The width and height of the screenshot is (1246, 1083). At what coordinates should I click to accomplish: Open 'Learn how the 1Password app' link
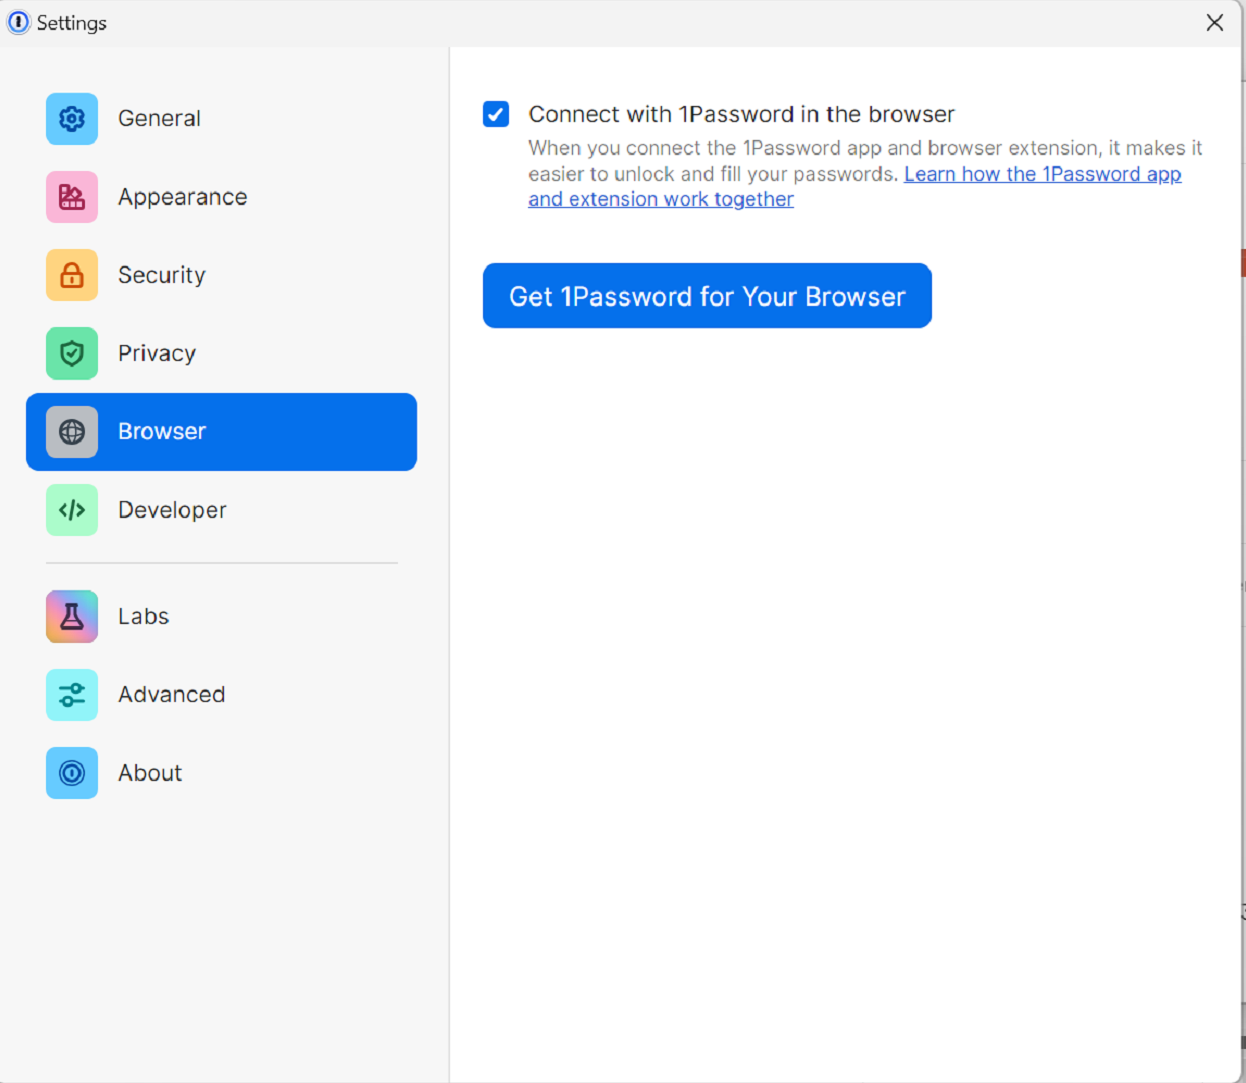[x=1043, y=174]
